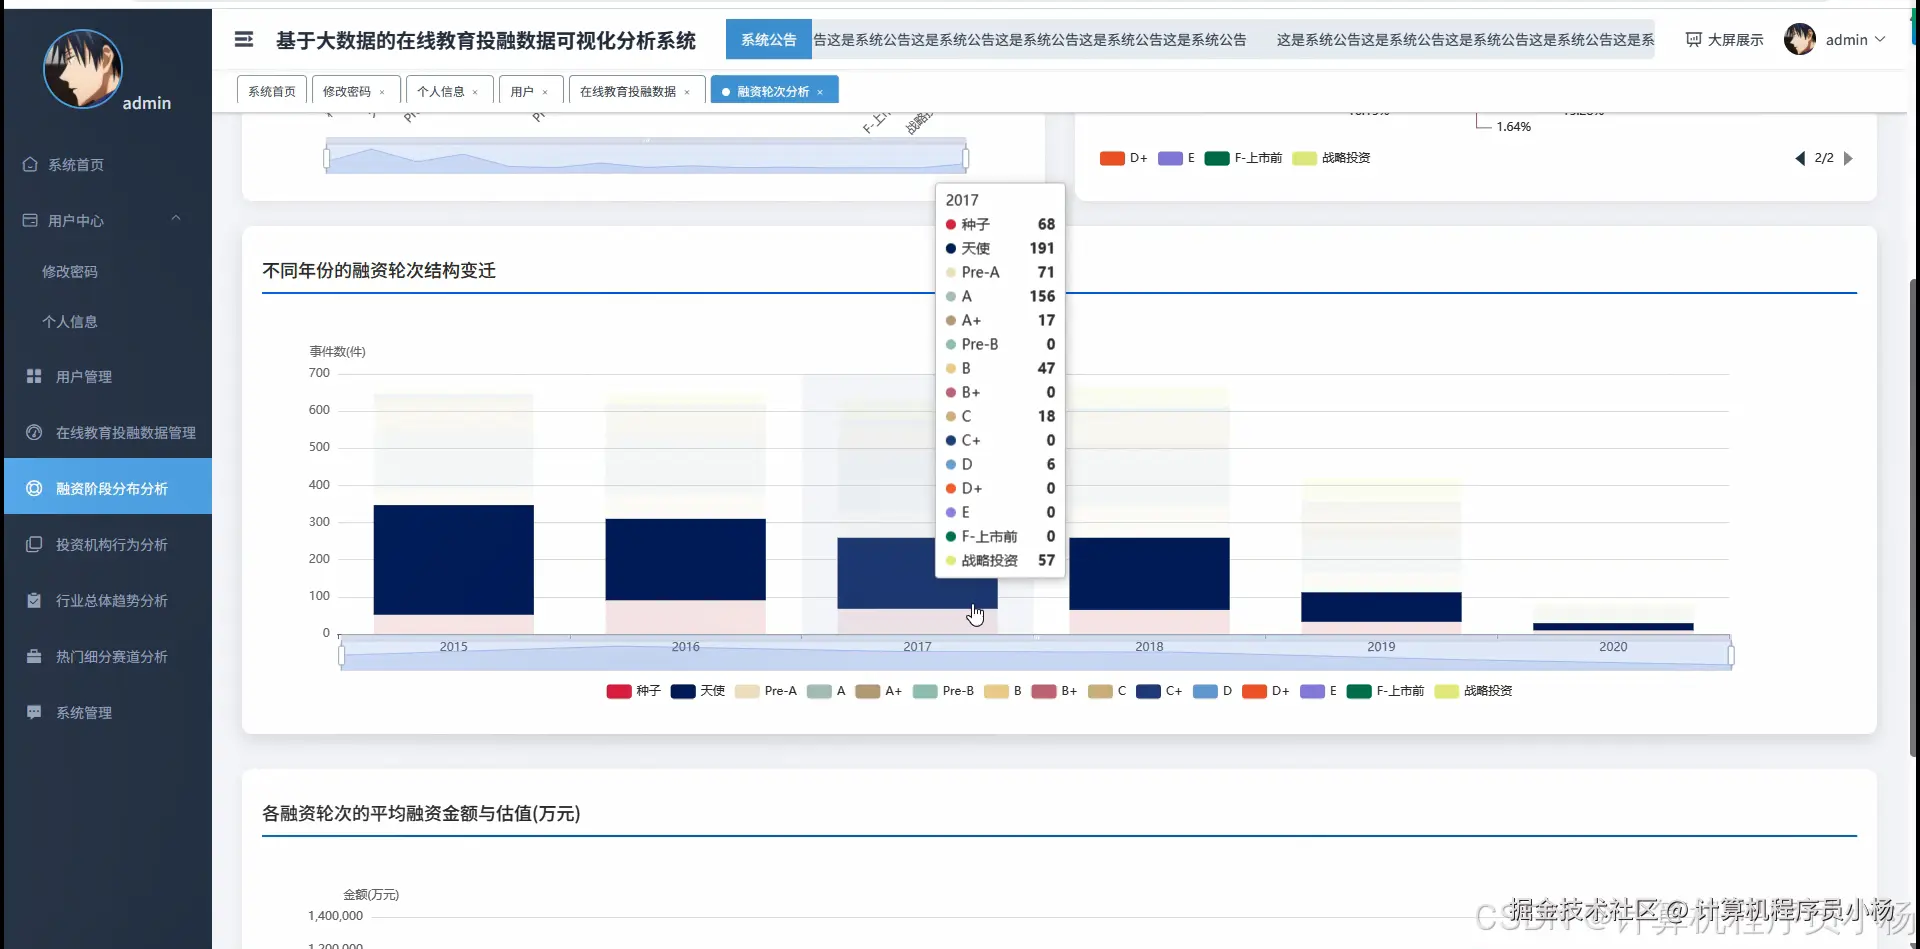
Task: Click the navy 天使 bar segment for 2019
Action: (x=1382, y=607)
